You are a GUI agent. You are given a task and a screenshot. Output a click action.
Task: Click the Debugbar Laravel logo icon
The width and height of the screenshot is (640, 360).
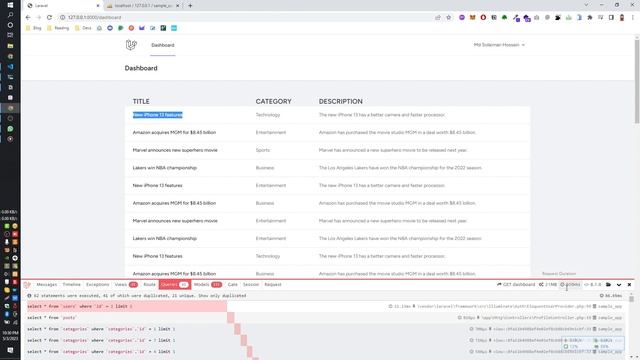27,284
